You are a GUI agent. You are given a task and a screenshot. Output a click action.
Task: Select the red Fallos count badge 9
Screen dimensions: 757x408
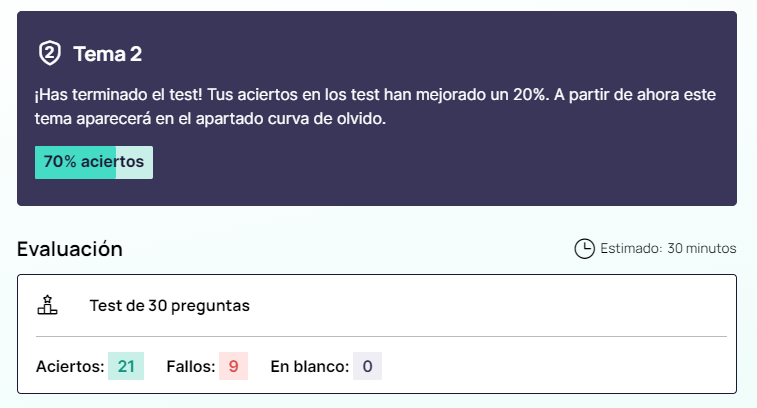233,367
